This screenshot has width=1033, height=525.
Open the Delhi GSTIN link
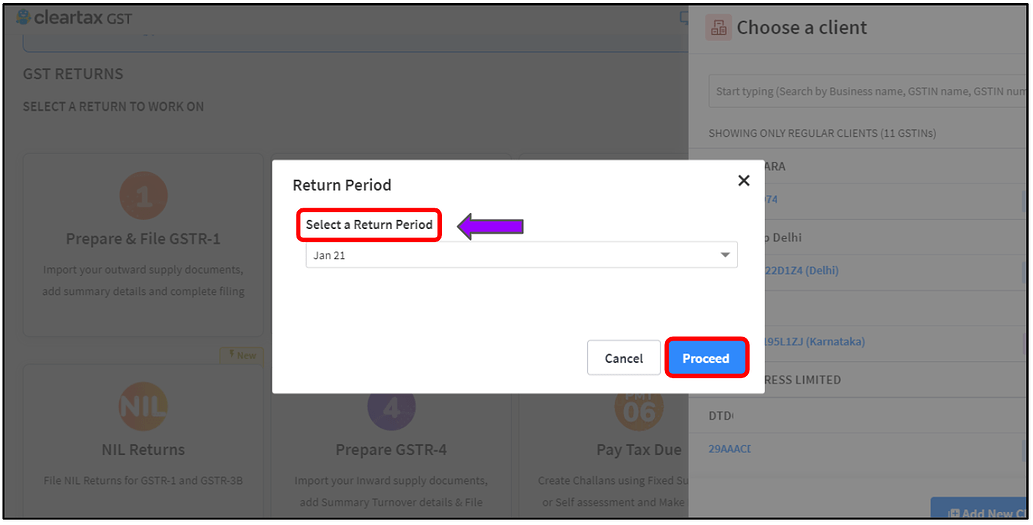[x=801, y=271]
